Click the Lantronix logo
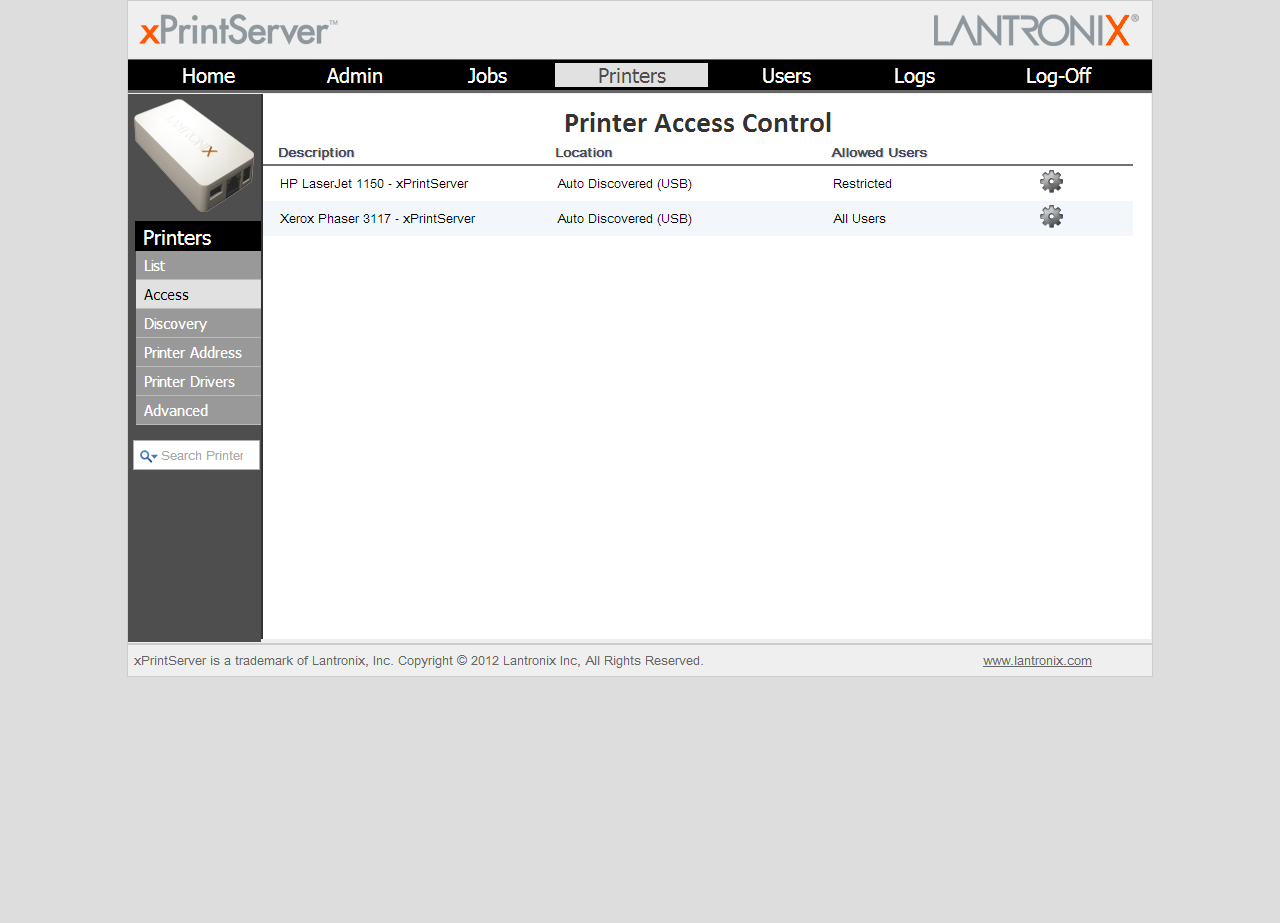This screenshot has height=923, width=1280. 1035,30
